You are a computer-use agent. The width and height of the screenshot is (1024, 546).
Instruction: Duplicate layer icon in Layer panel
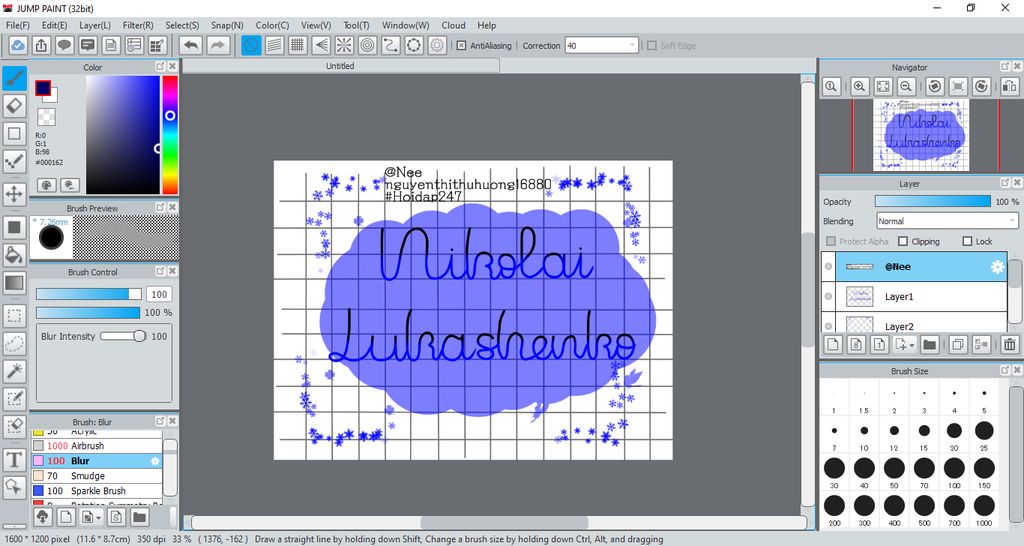coord(958,344)
